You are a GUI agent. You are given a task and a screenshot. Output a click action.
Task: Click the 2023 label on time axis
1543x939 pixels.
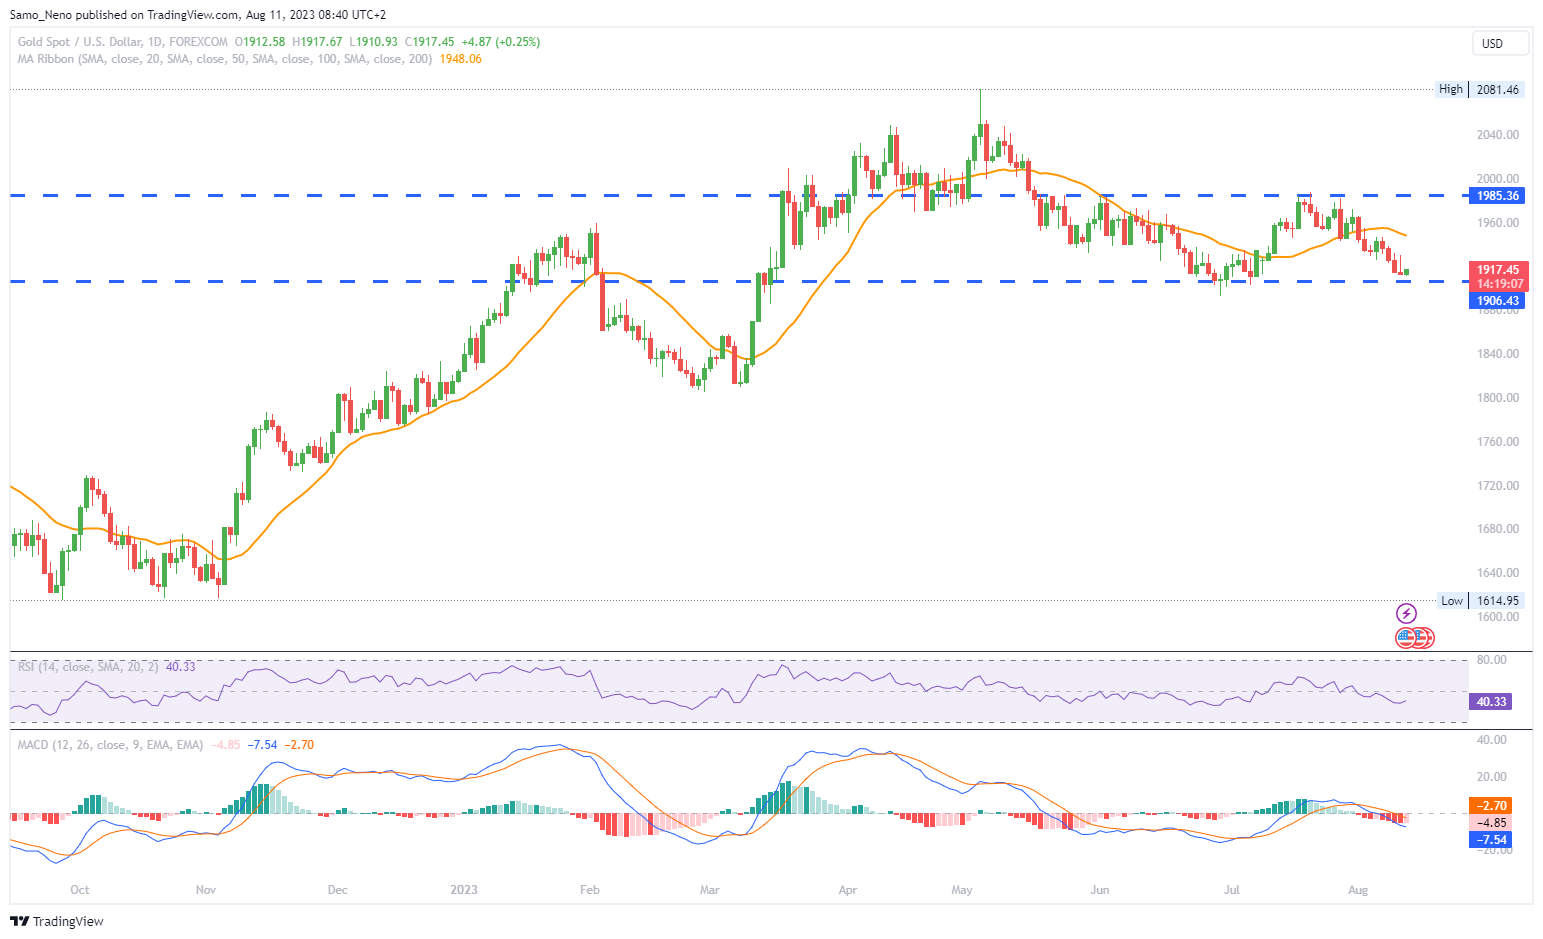[463, 890]
